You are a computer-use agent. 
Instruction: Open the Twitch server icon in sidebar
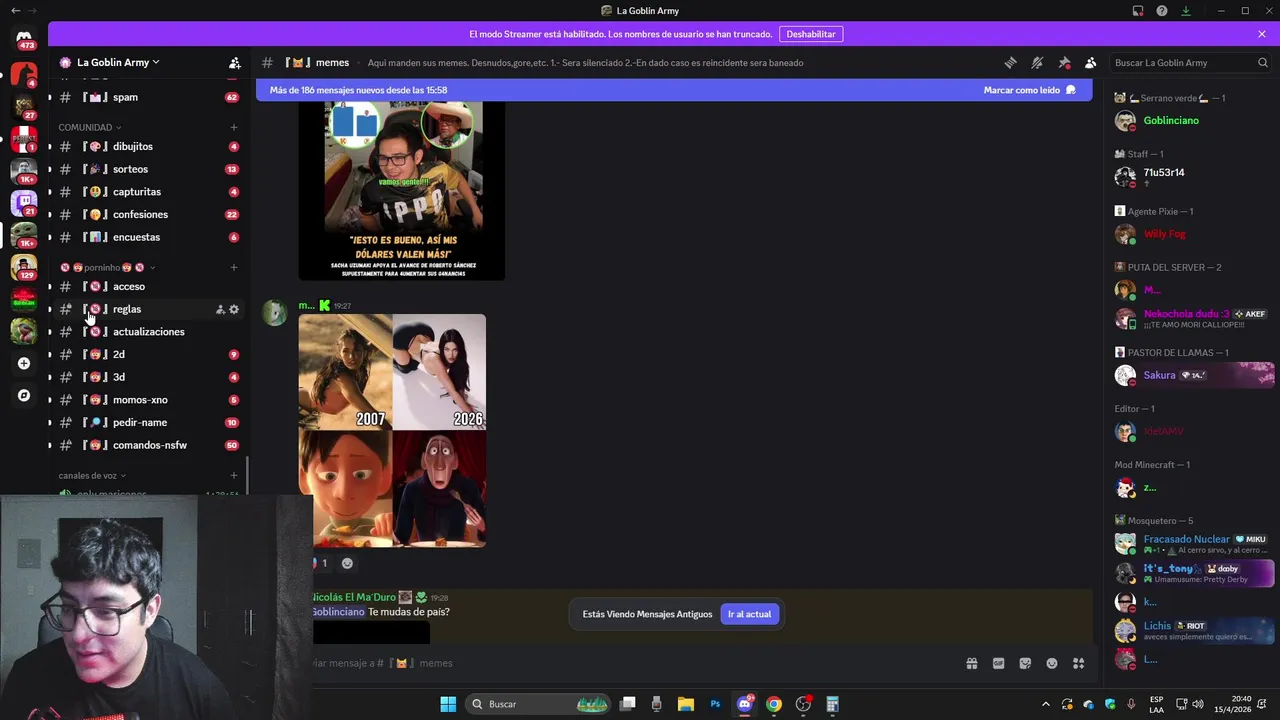point(24,203)
